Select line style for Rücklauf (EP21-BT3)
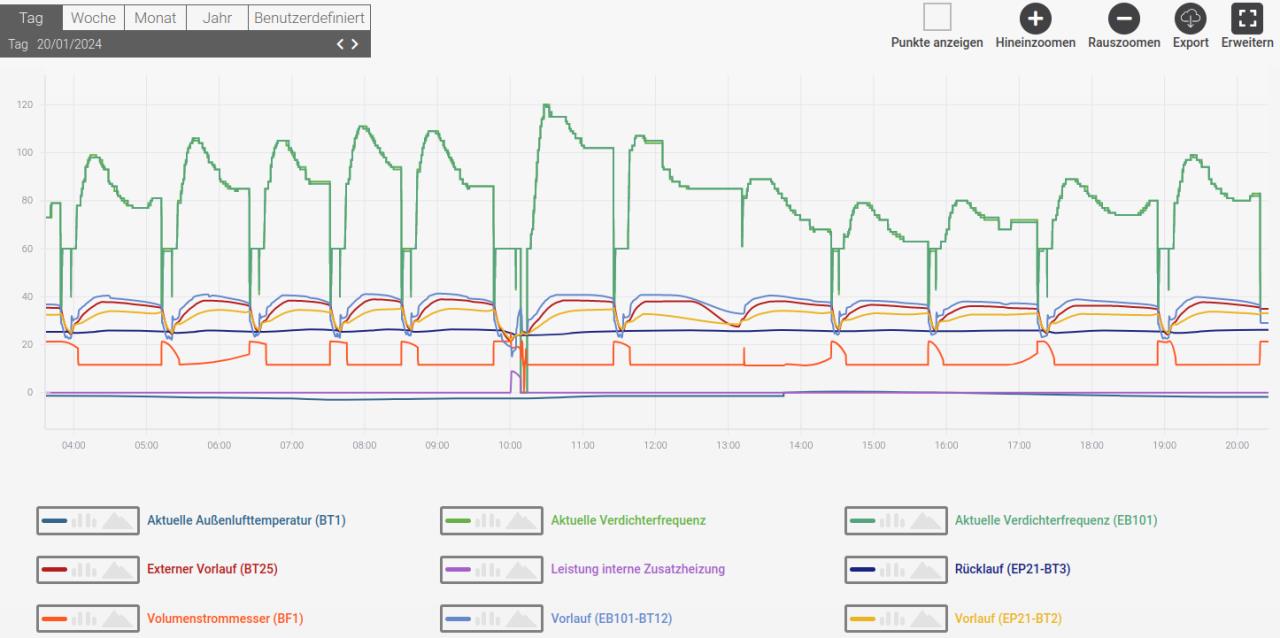1280x638 pixels. pyautogui.click(x=863, y=569)
